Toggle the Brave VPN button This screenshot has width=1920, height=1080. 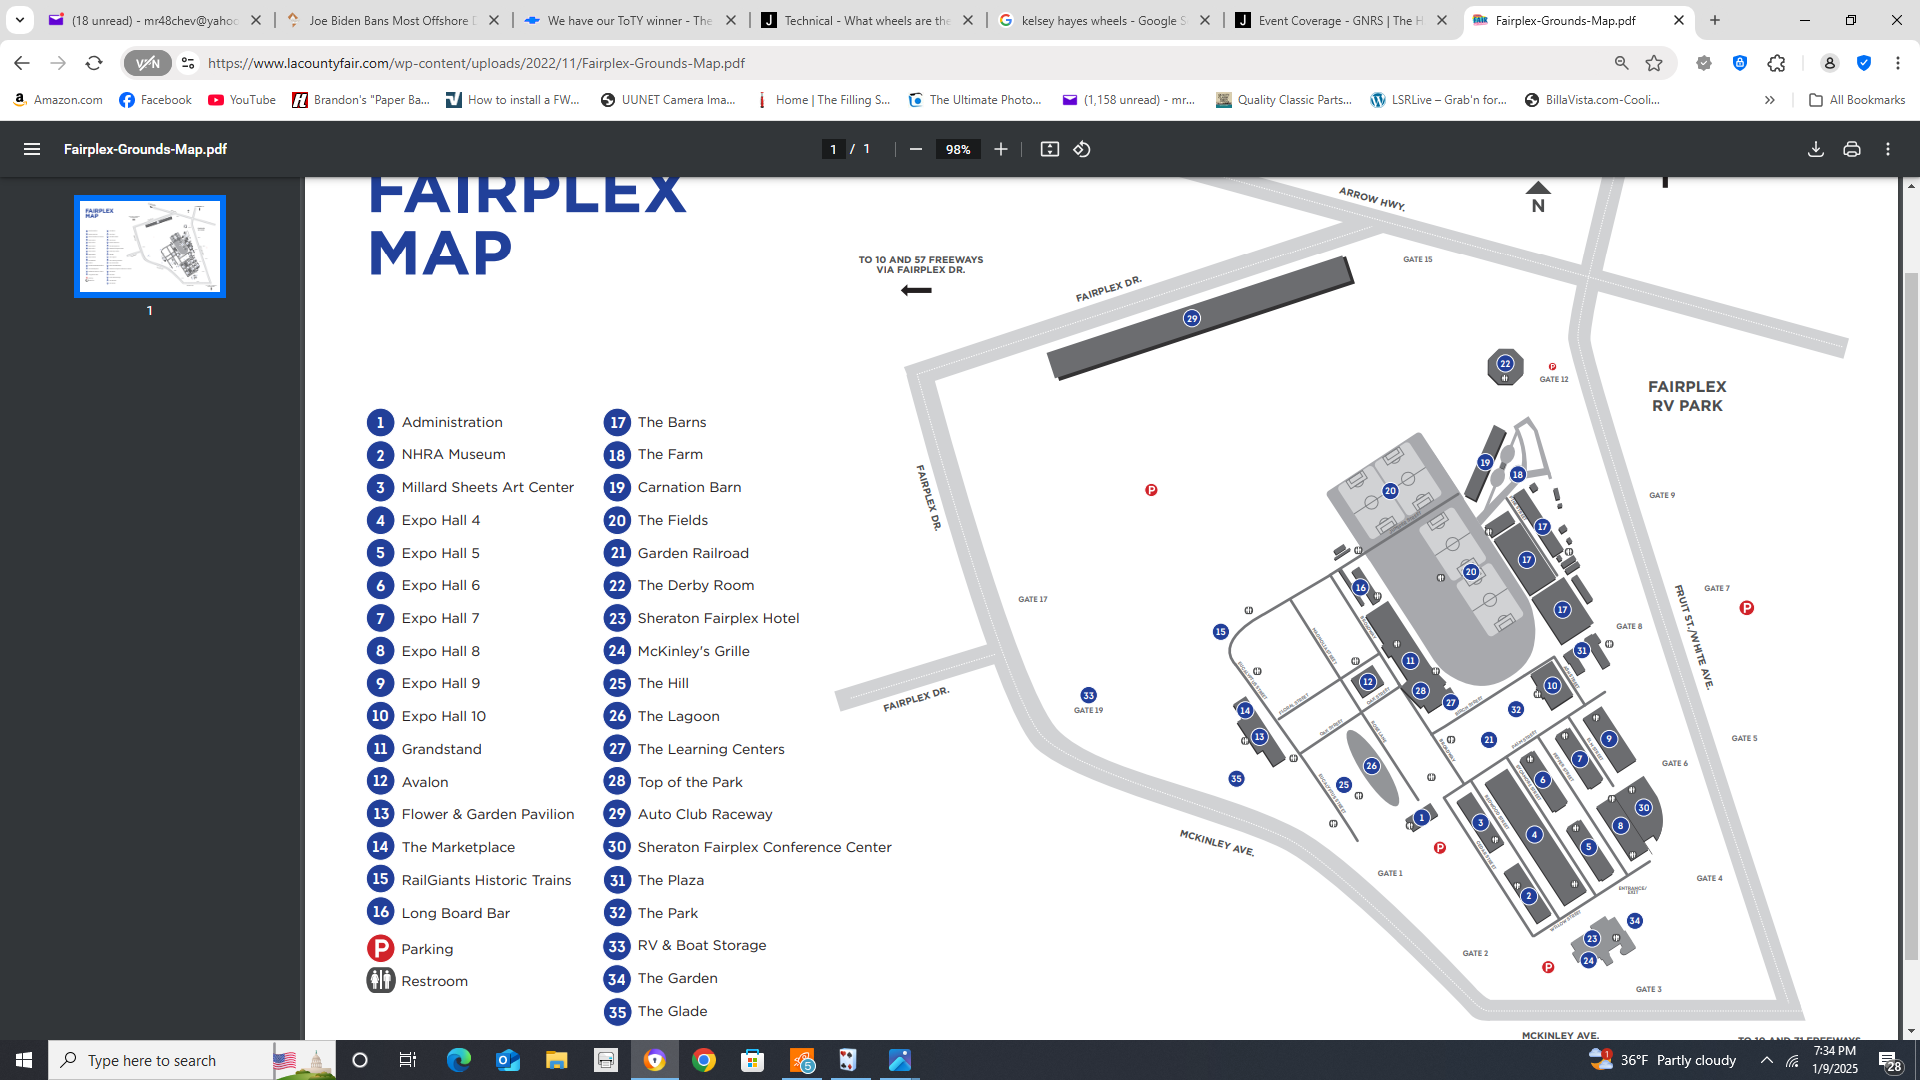(148, 63)
